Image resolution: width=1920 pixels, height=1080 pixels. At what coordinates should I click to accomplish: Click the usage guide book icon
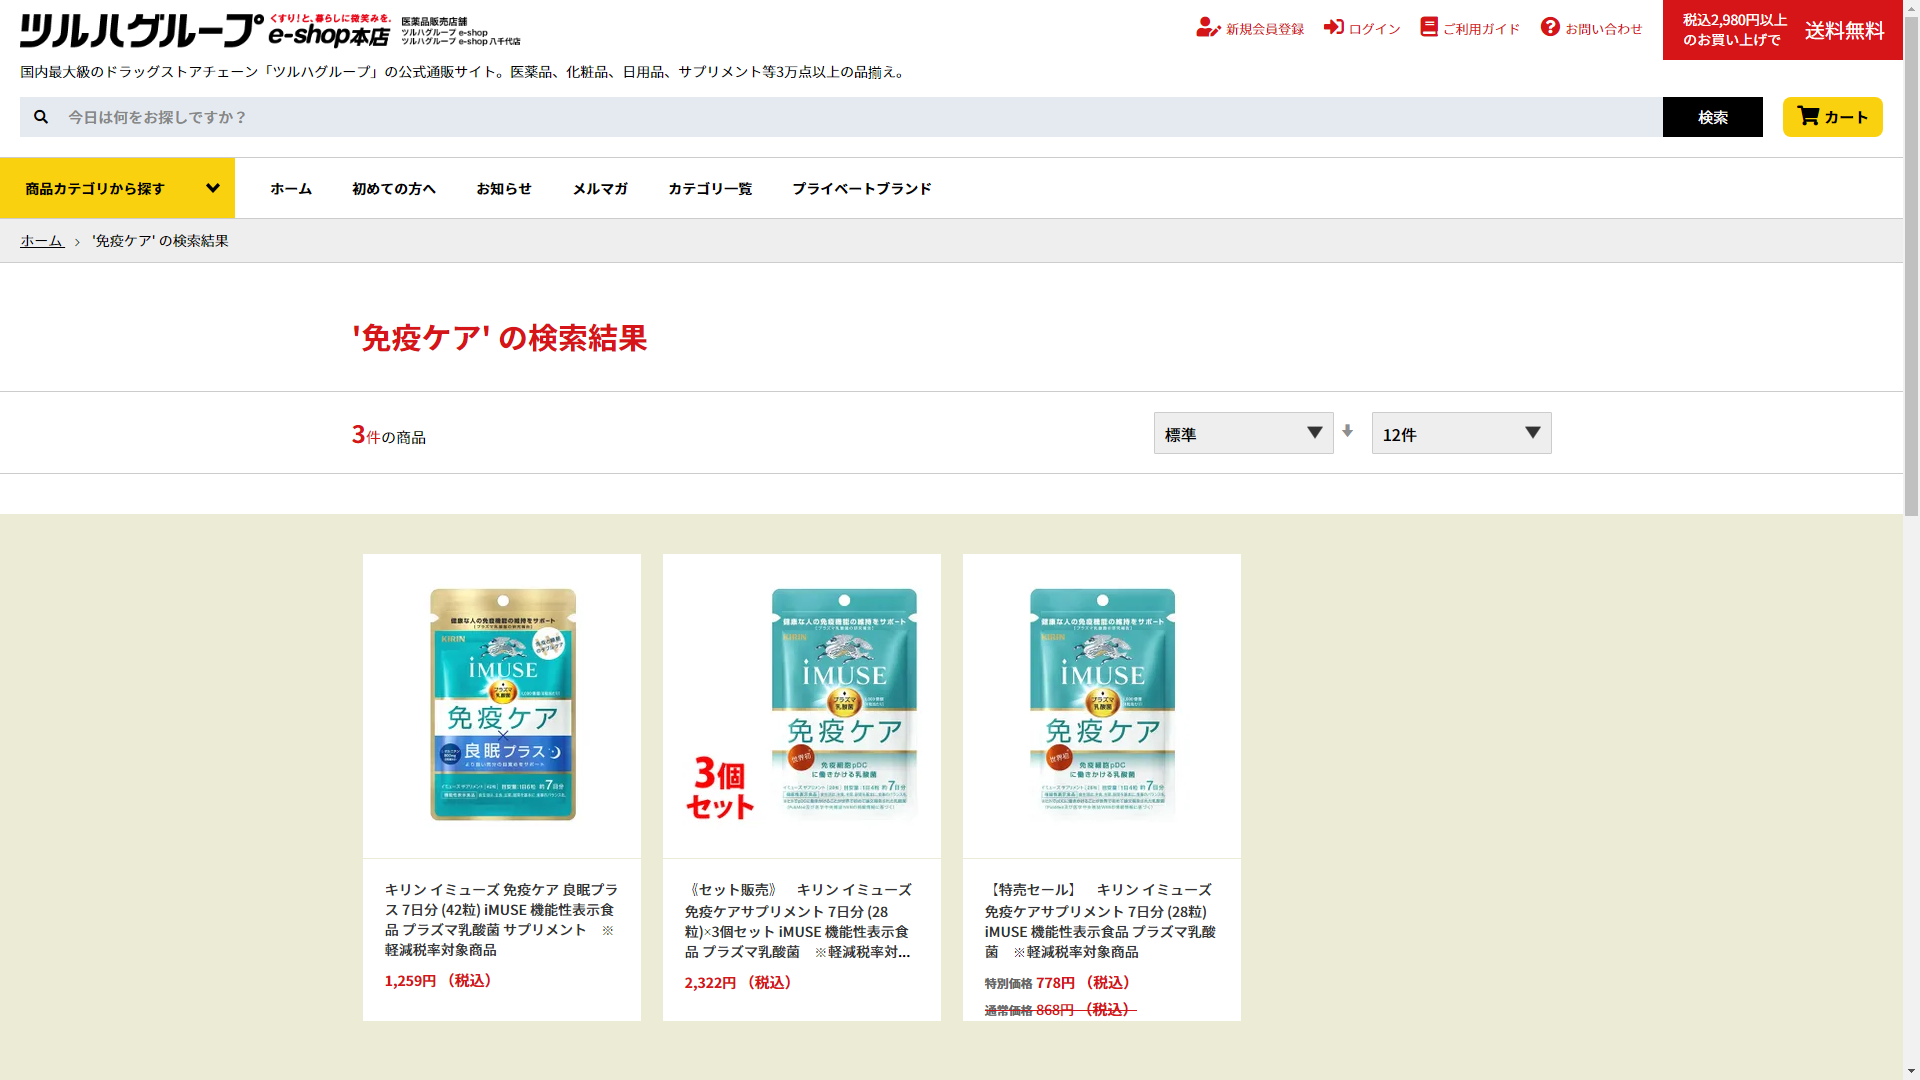tap(1428, 27)
